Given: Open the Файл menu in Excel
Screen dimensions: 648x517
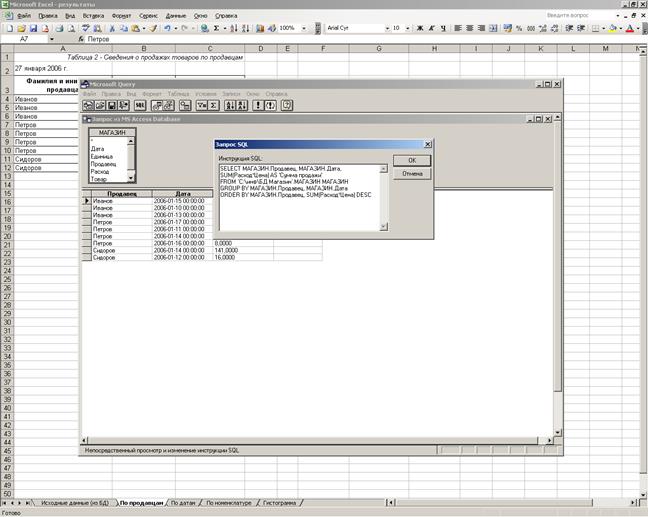Looking at the screenshot, I should pos(24,16).
